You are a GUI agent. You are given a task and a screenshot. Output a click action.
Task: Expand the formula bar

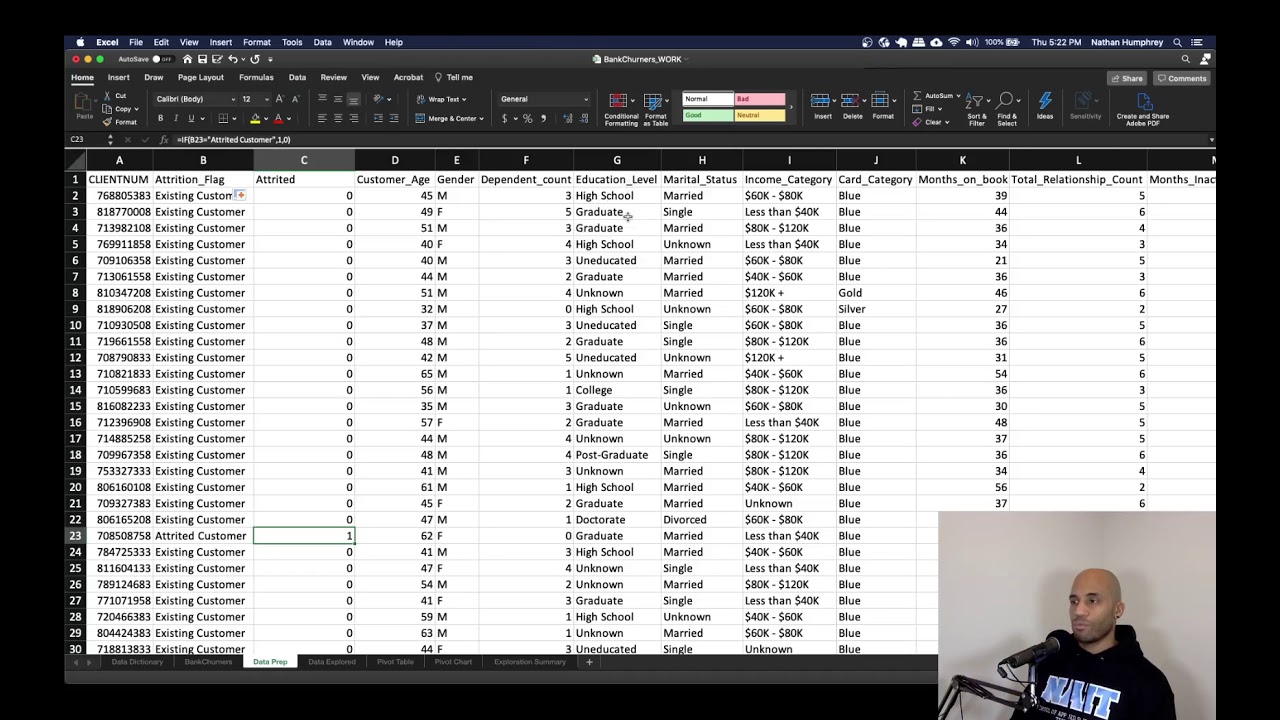point(1211,140)
